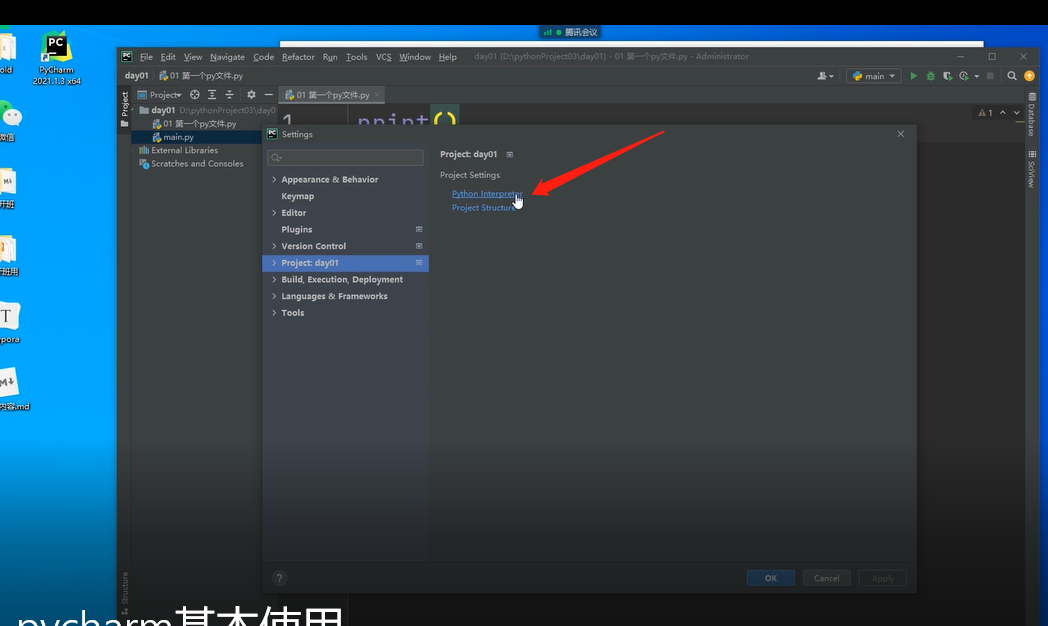Close the 01 第一个py文件.py editor tab
This screenshot has width=1048, height=626.
377,95
